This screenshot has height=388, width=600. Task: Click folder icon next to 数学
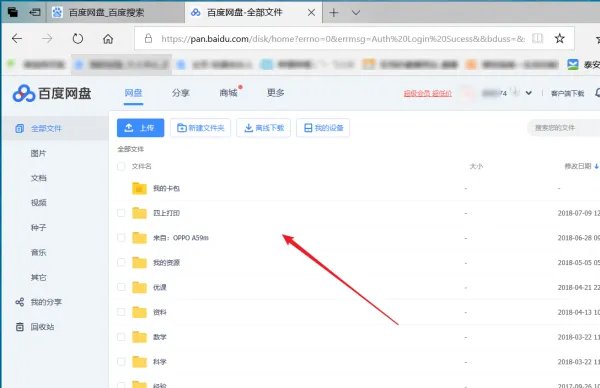point(139,337)
